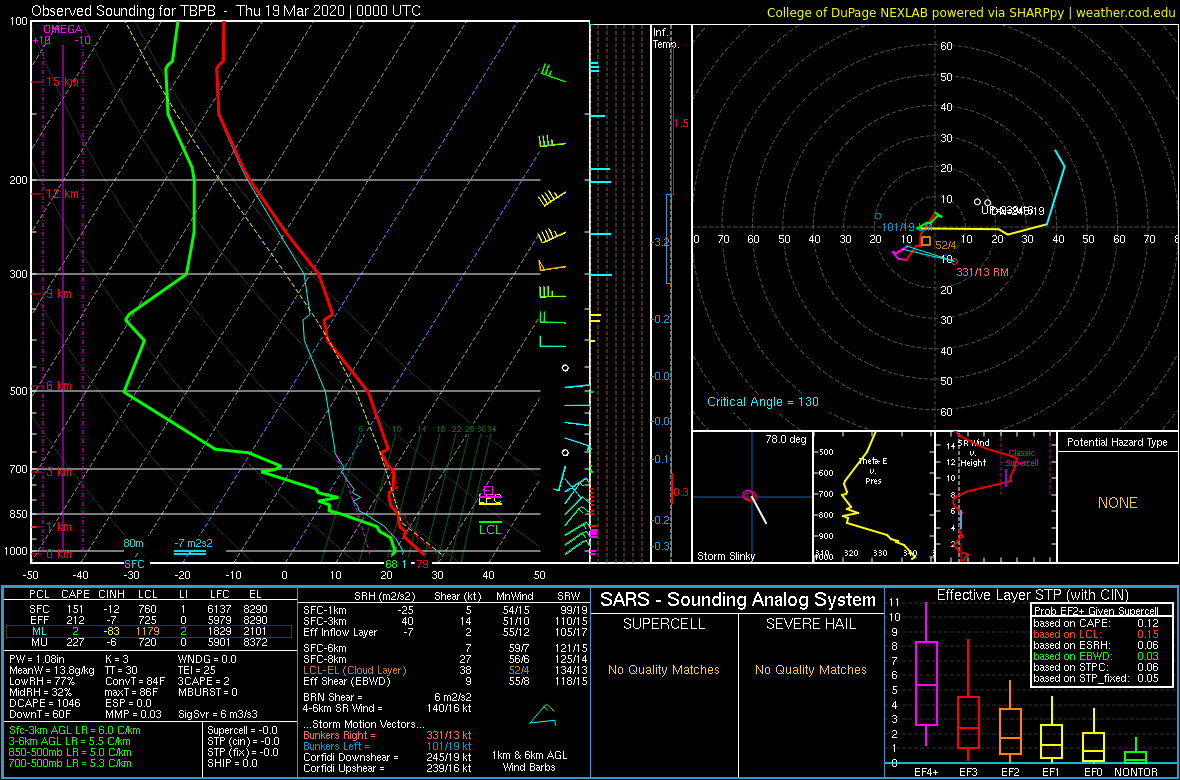Screen dimensions: 1180x780
Task: Click the 'Inf. Temp.' column heading
Action: 666,38
